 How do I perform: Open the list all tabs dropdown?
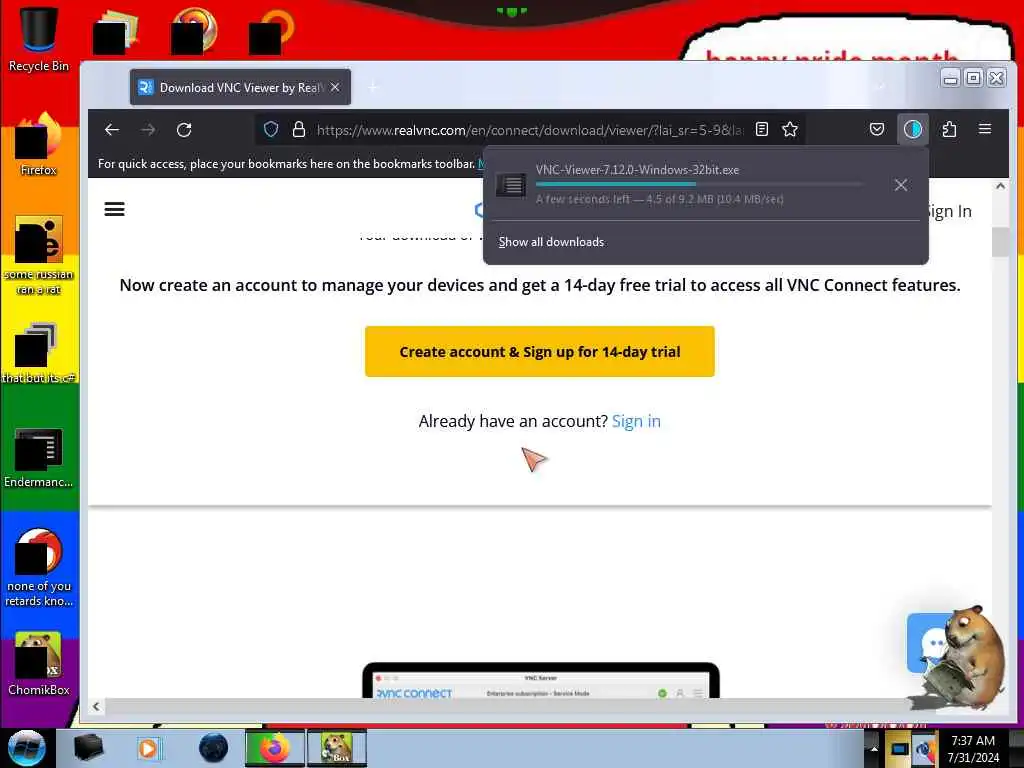[x=881, y=87]
